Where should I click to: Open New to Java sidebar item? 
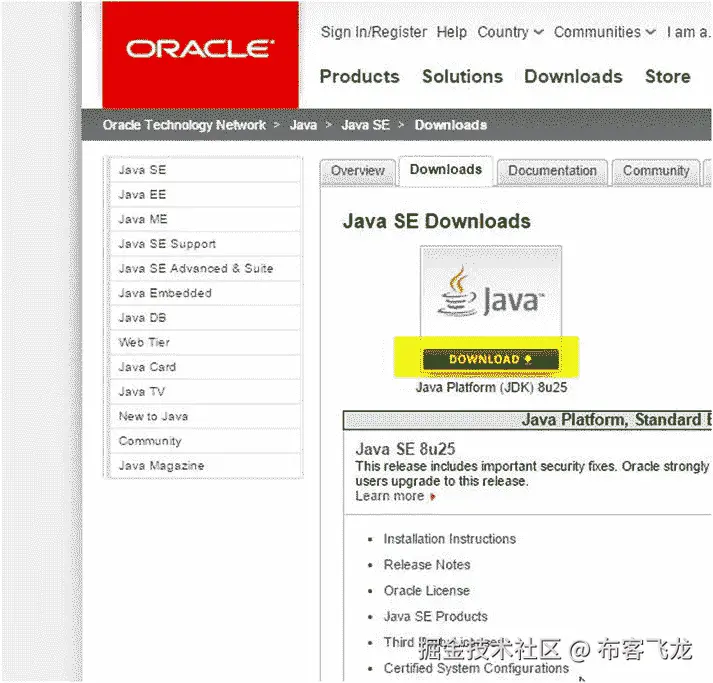point(205,416)
